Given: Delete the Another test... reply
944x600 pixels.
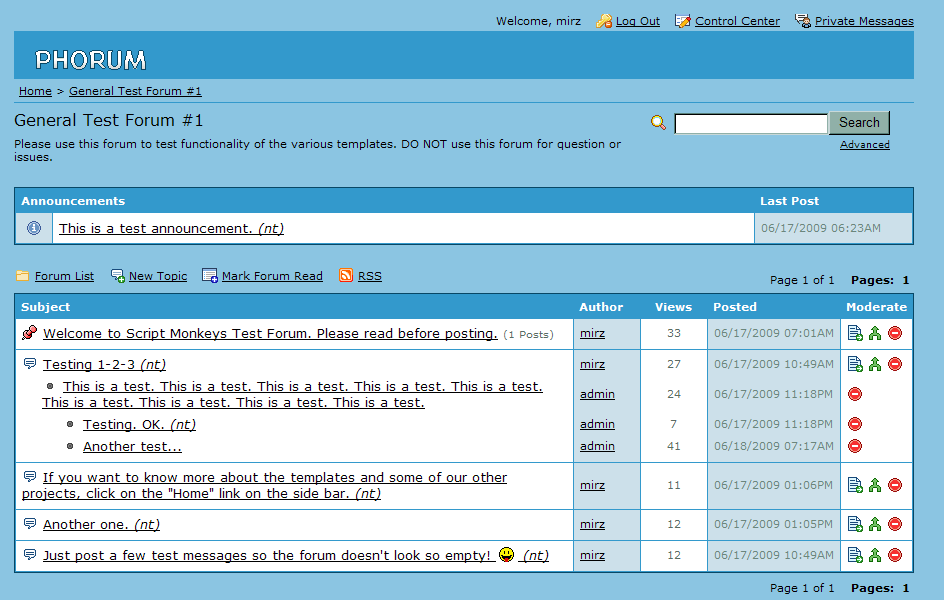Looking at the screenshot, I should coord(855,446).
